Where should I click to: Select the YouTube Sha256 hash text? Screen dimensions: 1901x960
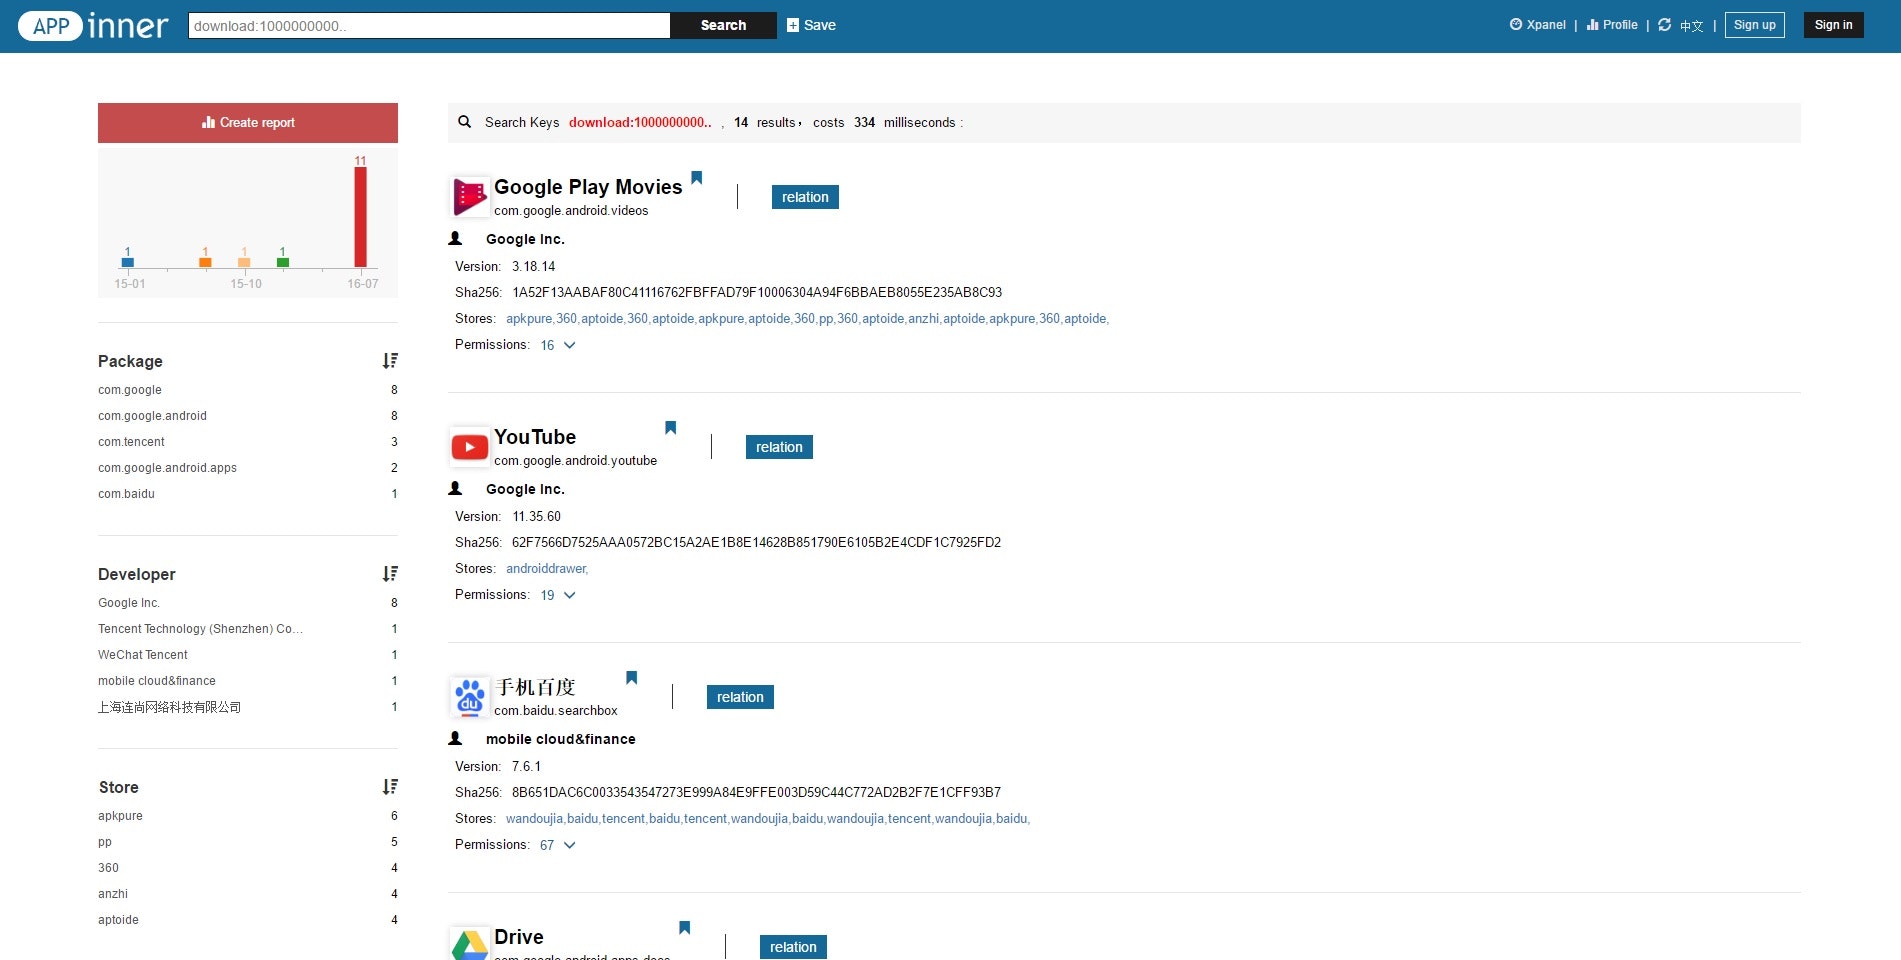tap(756, 543)
